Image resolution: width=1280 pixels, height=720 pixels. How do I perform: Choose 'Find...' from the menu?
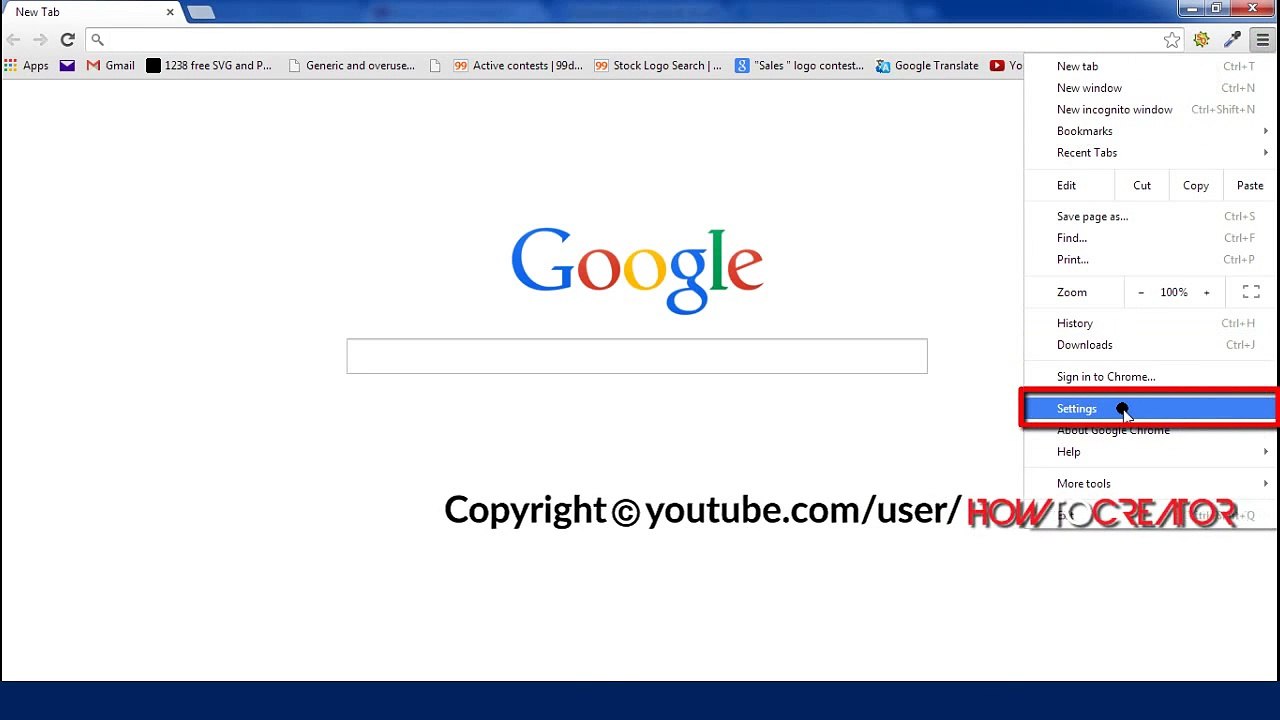tap(1151, 238)
